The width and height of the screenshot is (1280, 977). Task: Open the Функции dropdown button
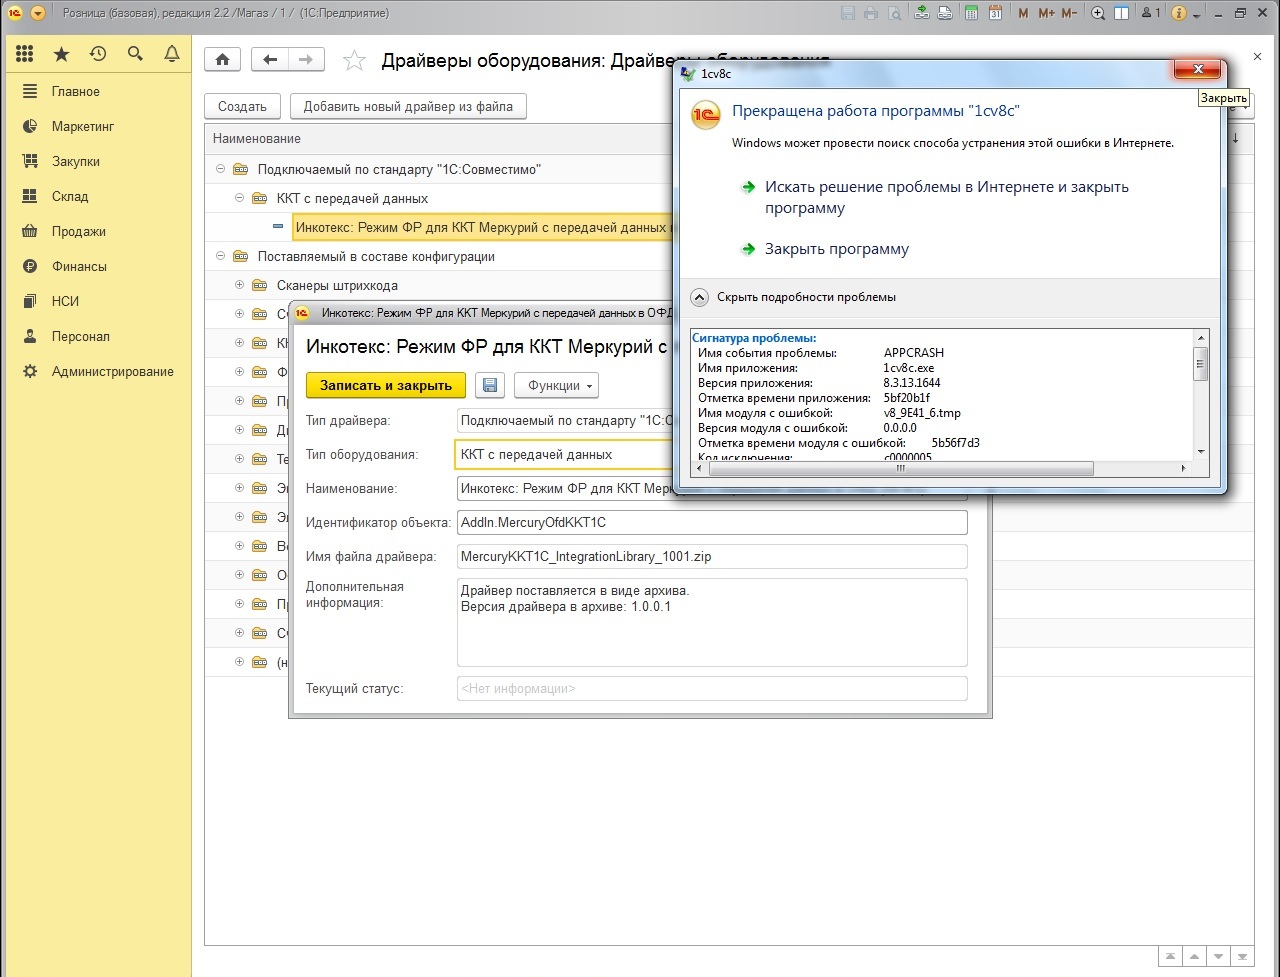pyautogui.click(x=557, y=385)
